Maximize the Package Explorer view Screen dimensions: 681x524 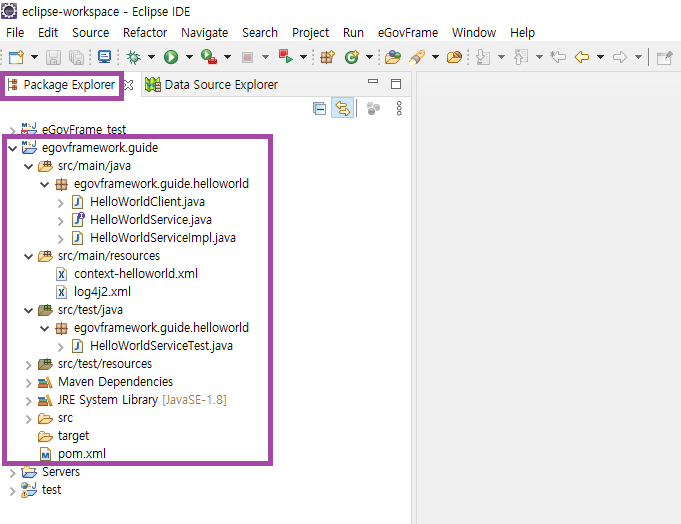(396, 84)
